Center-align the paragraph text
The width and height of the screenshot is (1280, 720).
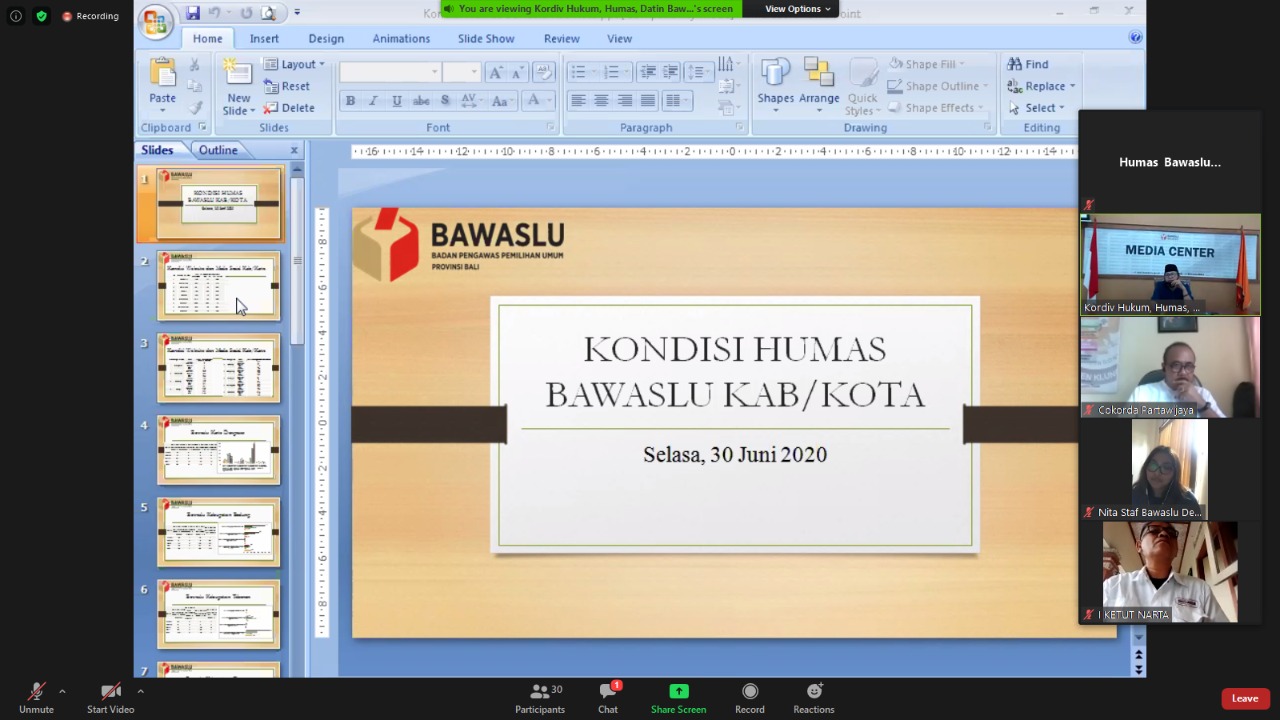coord(601,100)
